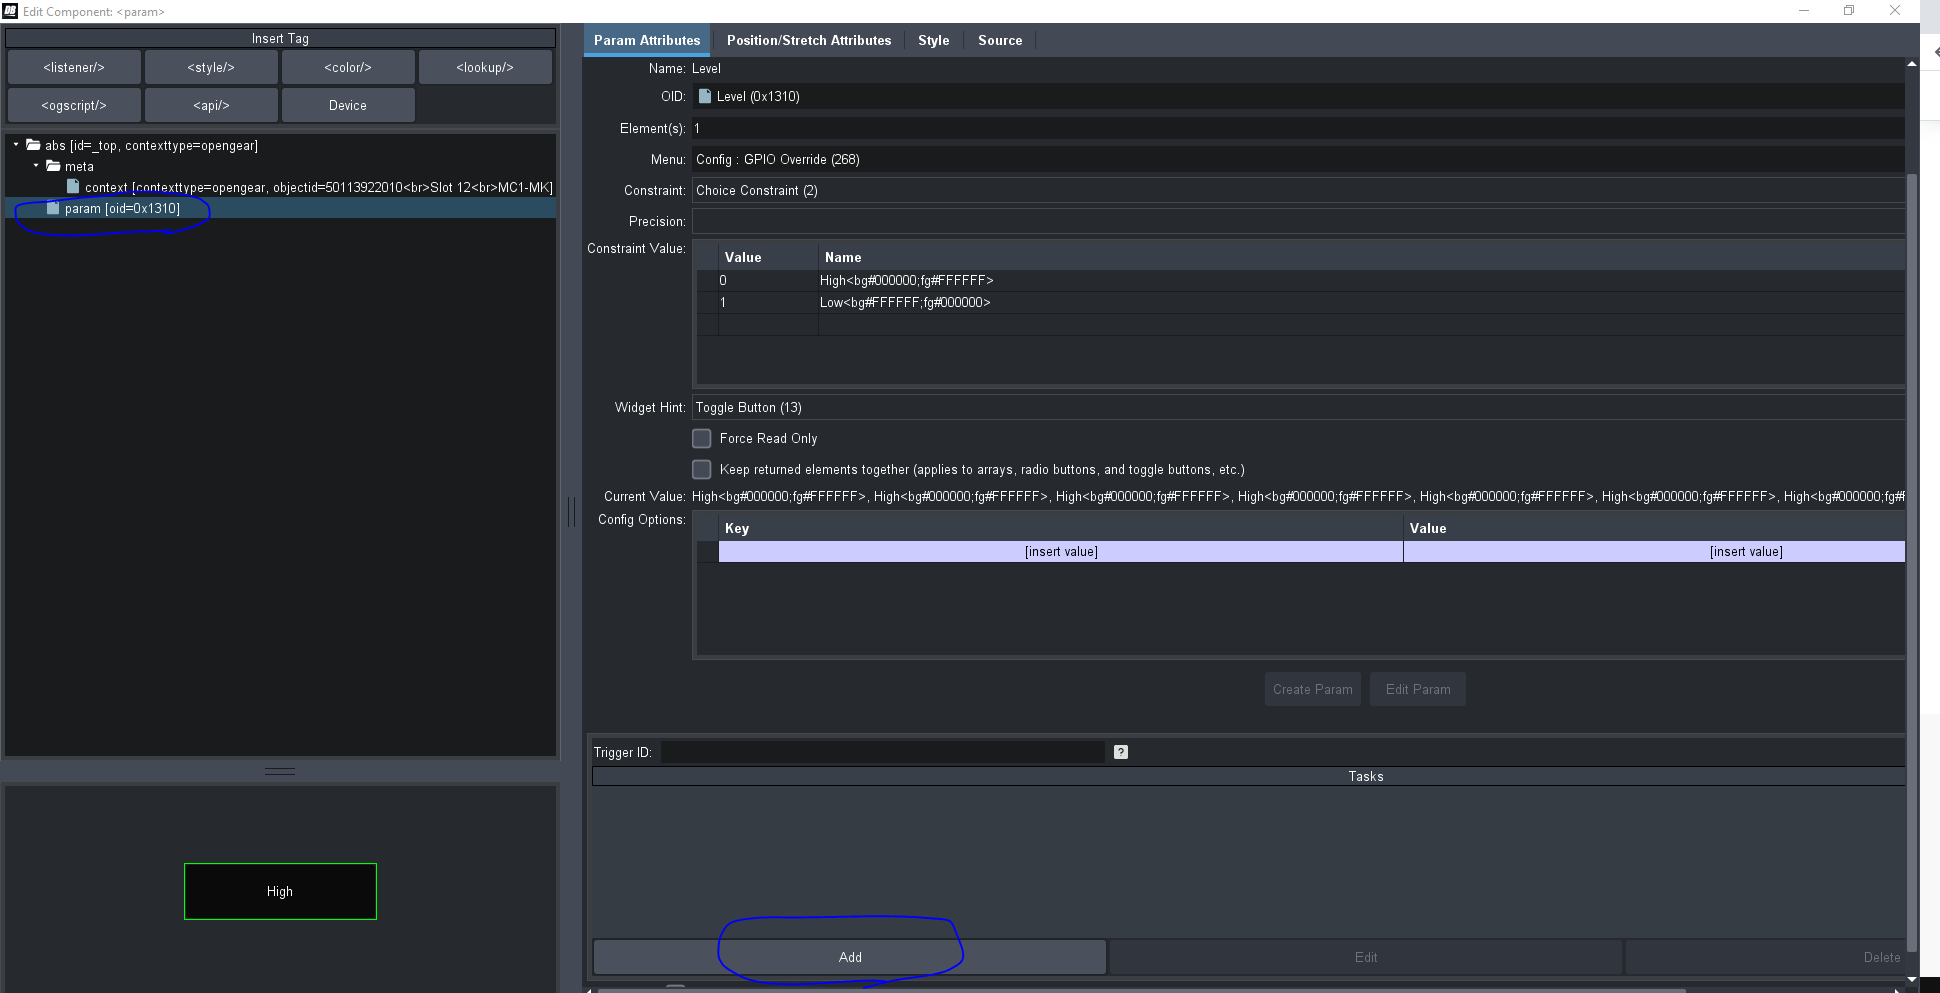
Task: Click into the Trigger ID input field
Action: tap(882, 752)
